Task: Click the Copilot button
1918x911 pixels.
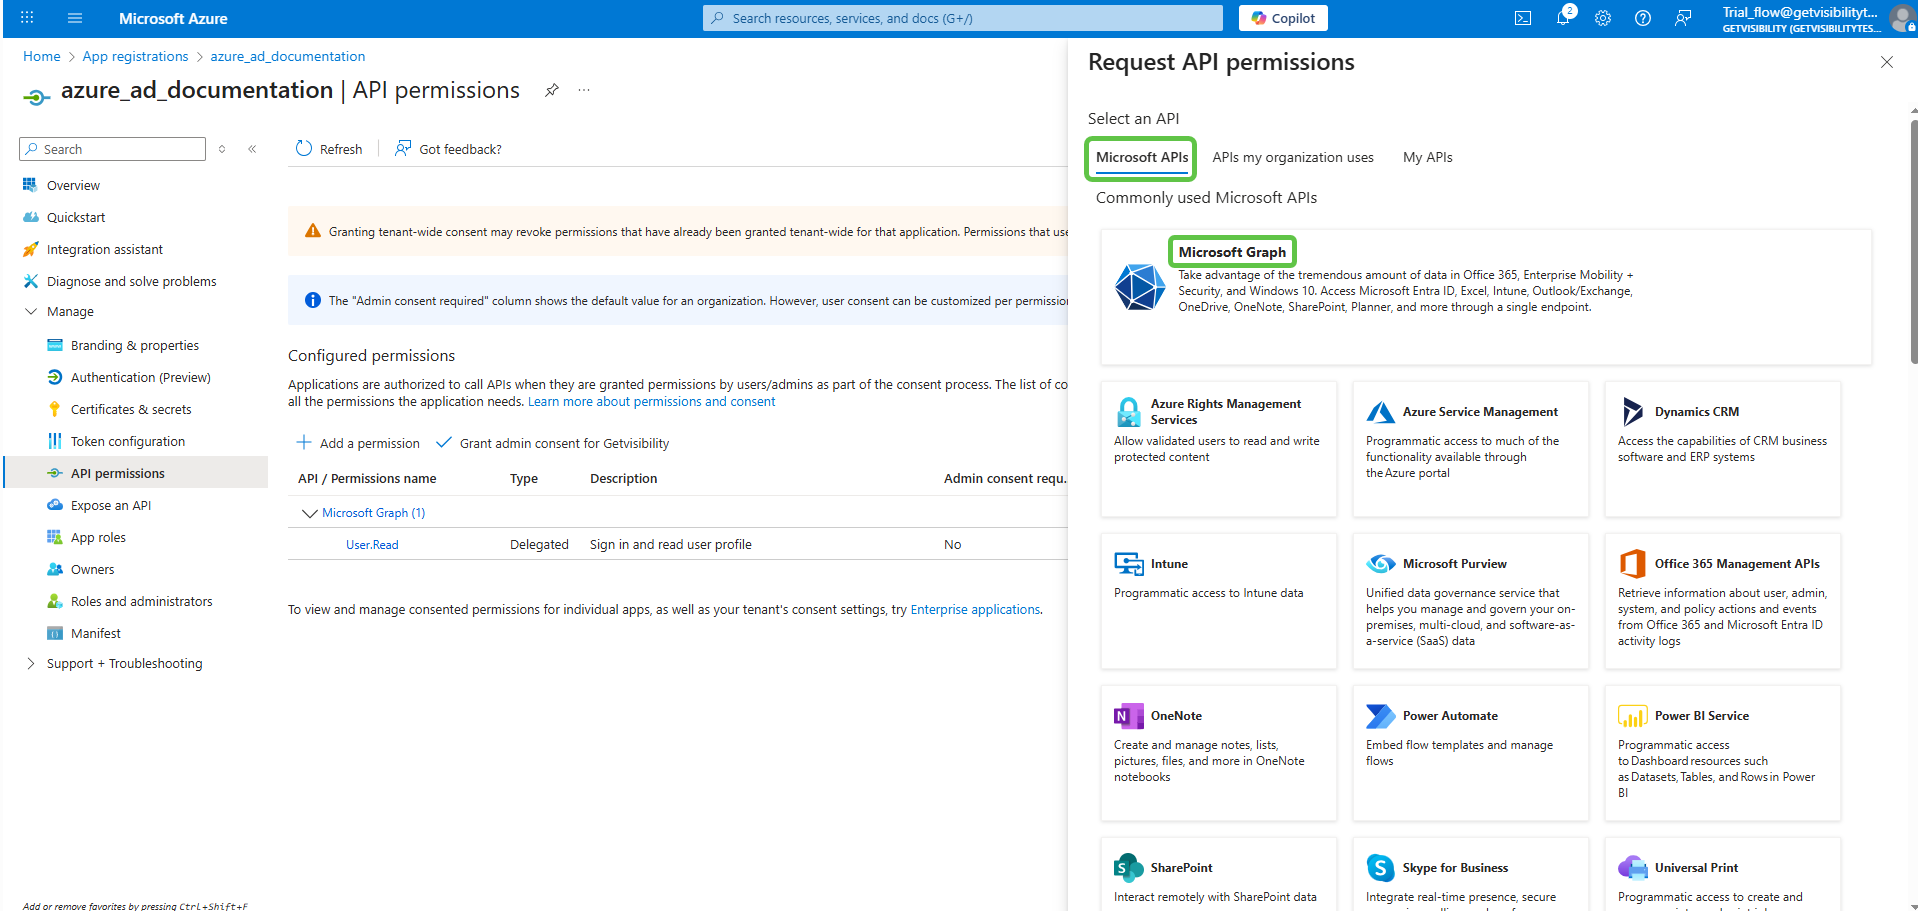Action: 1283,18
